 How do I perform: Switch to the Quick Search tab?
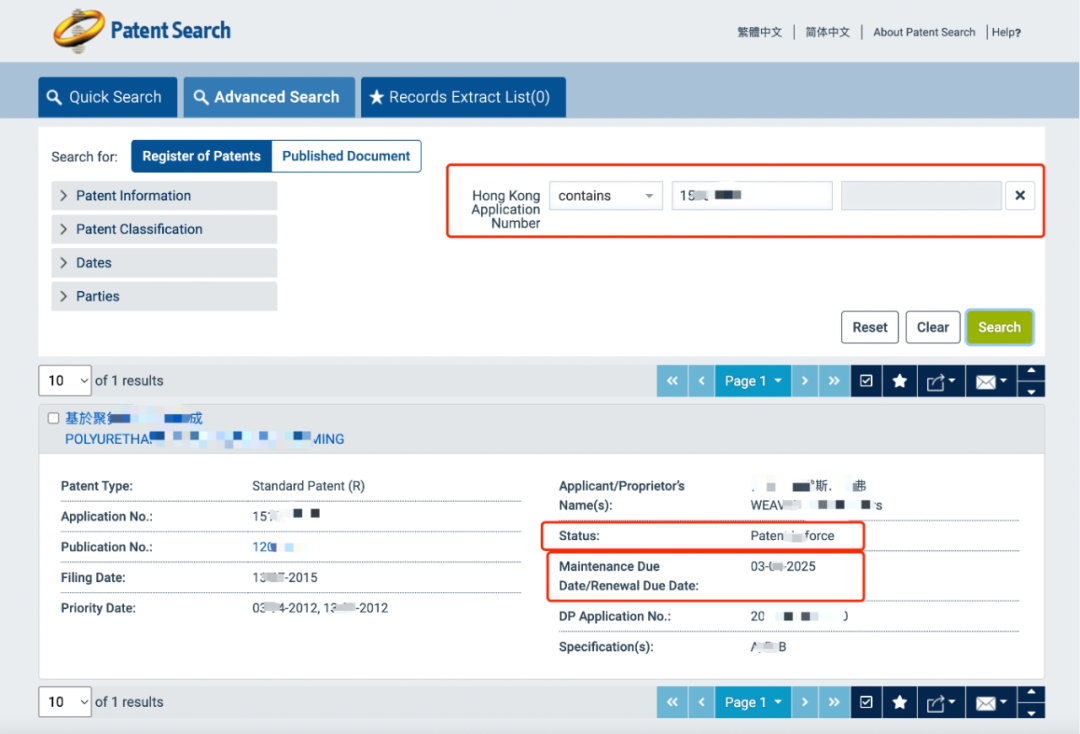pyautogui.click(x=107, y=97)
